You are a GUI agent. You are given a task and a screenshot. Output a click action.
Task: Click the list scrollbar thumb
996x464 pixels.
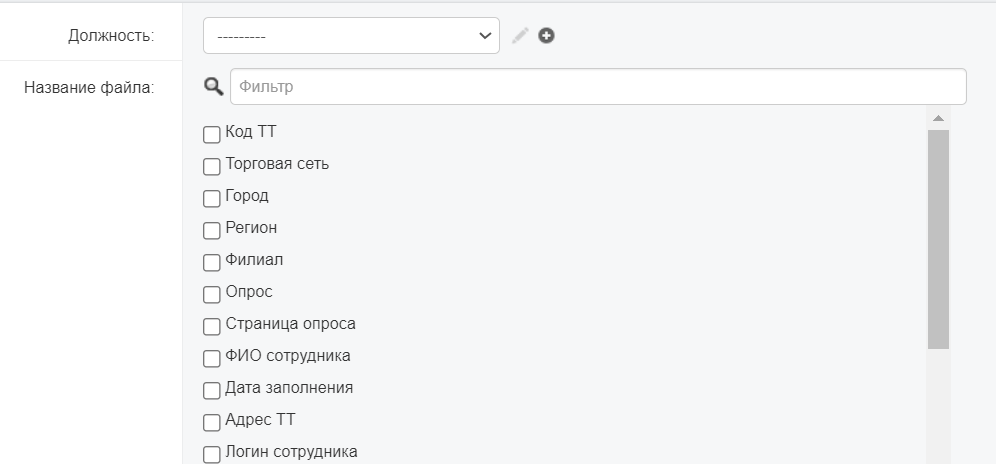[x=938, y=240]
